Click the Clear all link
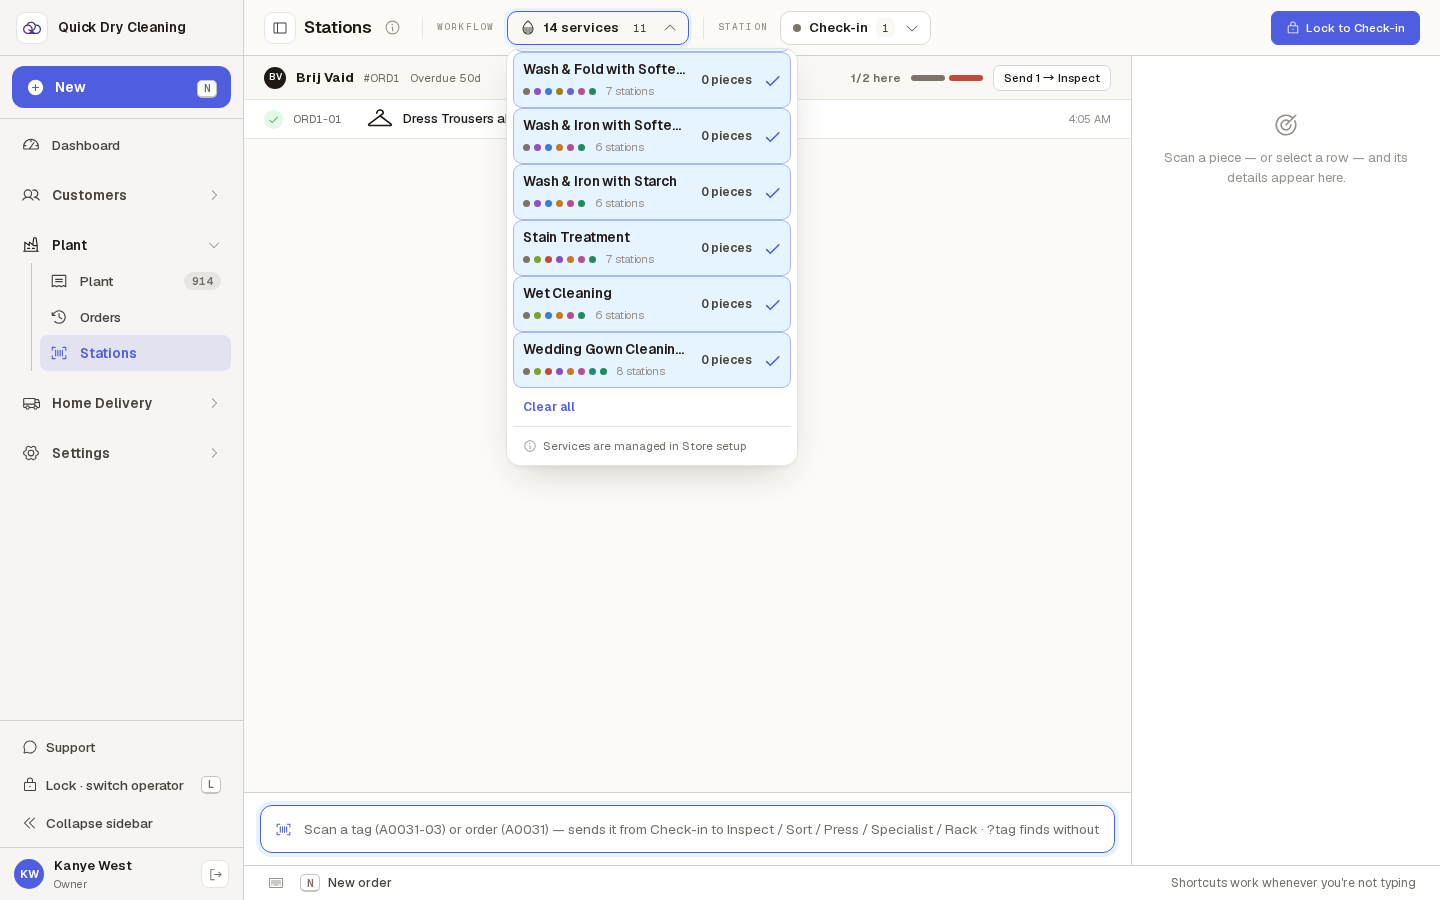Screen dimensions: 1440x900 coord(549,407)
